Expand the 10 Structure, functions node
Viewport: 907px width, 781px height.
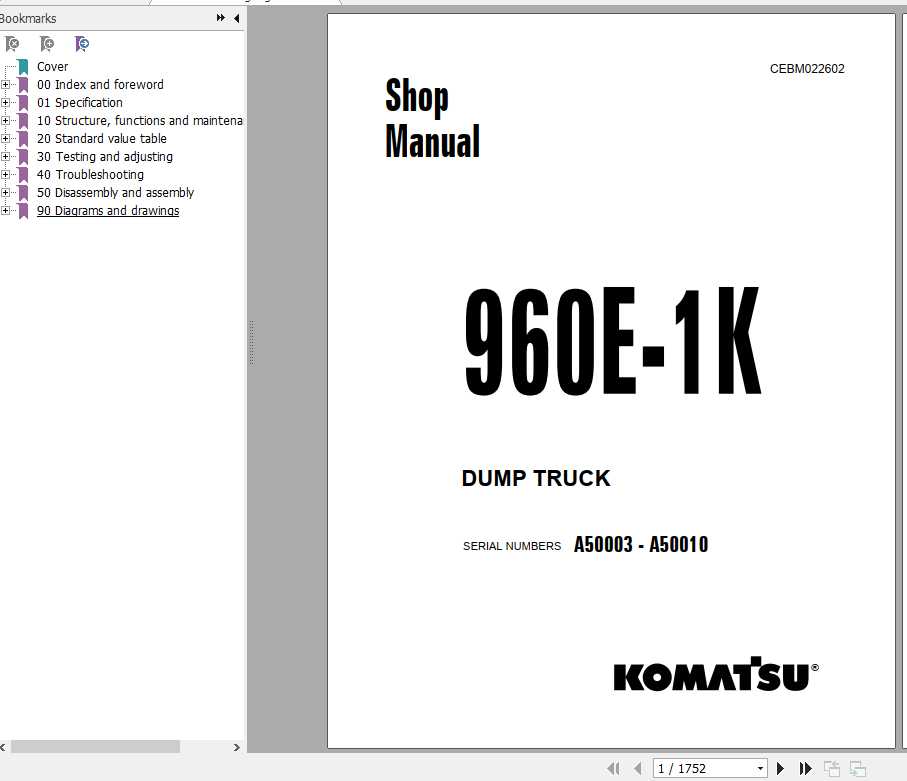pyautogui.click(x=5, y=120)
